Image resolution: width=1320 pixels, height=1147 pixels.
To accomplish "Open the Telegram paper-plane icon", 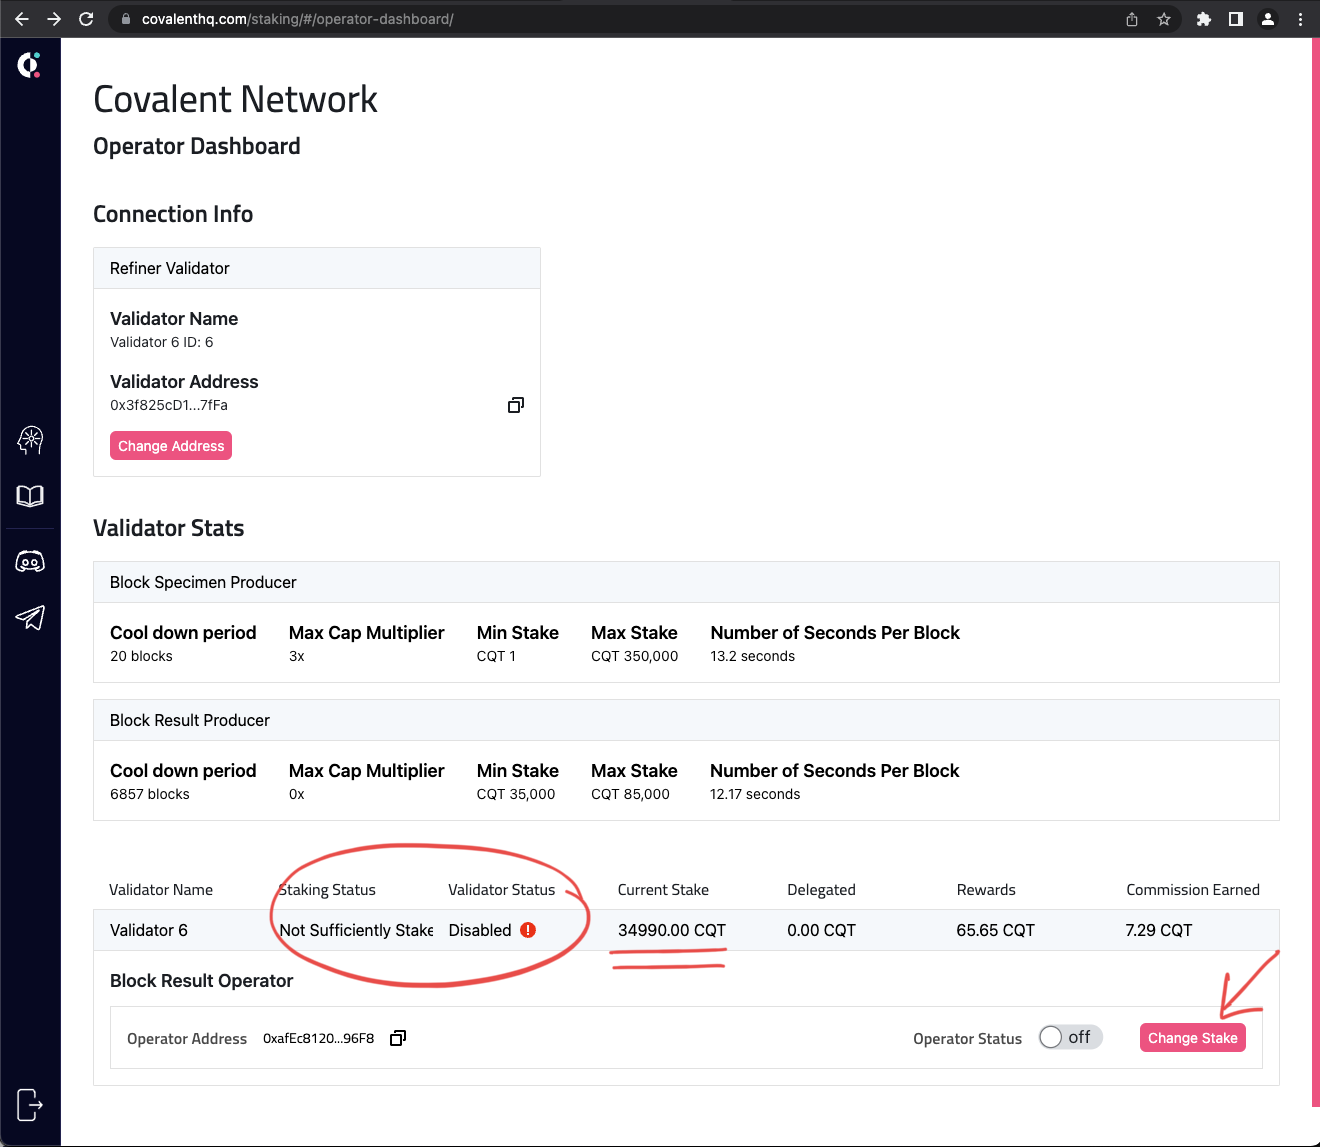I will pyautogui.click(x=30, y=618).
